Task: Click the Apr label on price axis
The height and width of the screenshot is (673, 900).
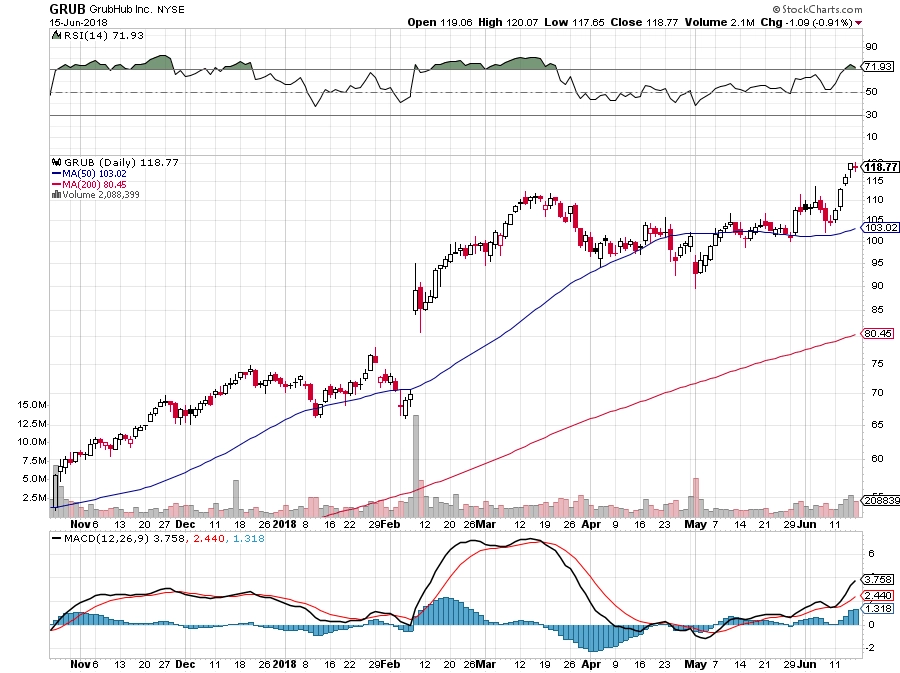Action: [x=591, y=524]
